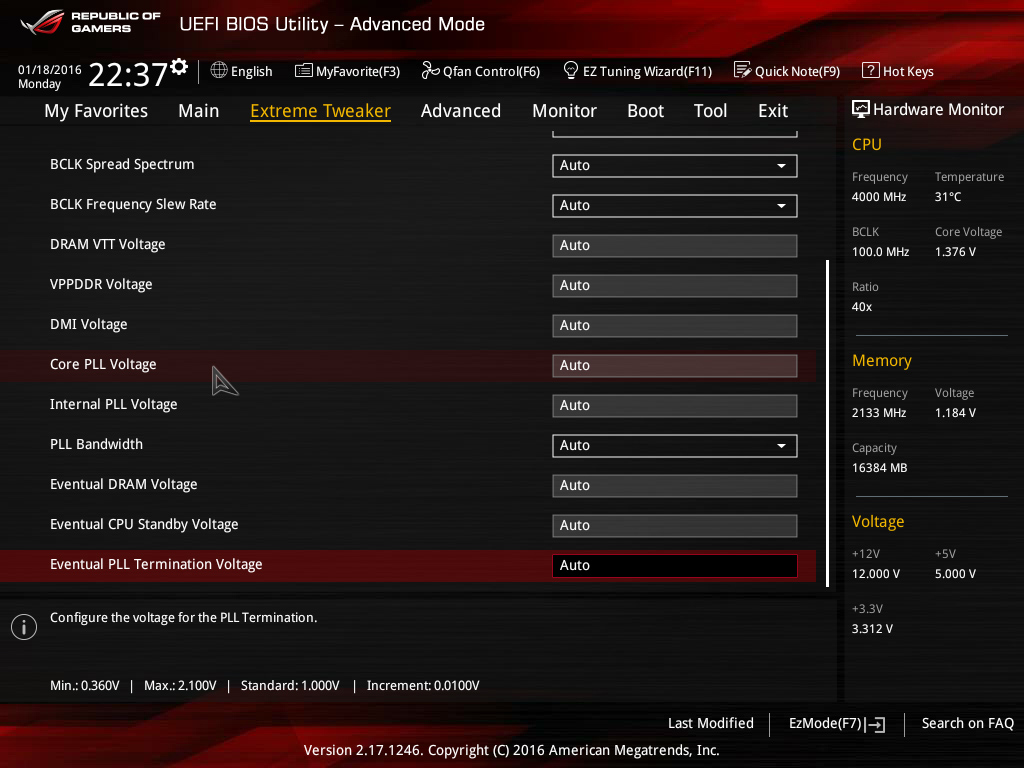Screen dimensions: 1024x768
Task: Switch to the Monitor tab
Action: click(564, 111)
